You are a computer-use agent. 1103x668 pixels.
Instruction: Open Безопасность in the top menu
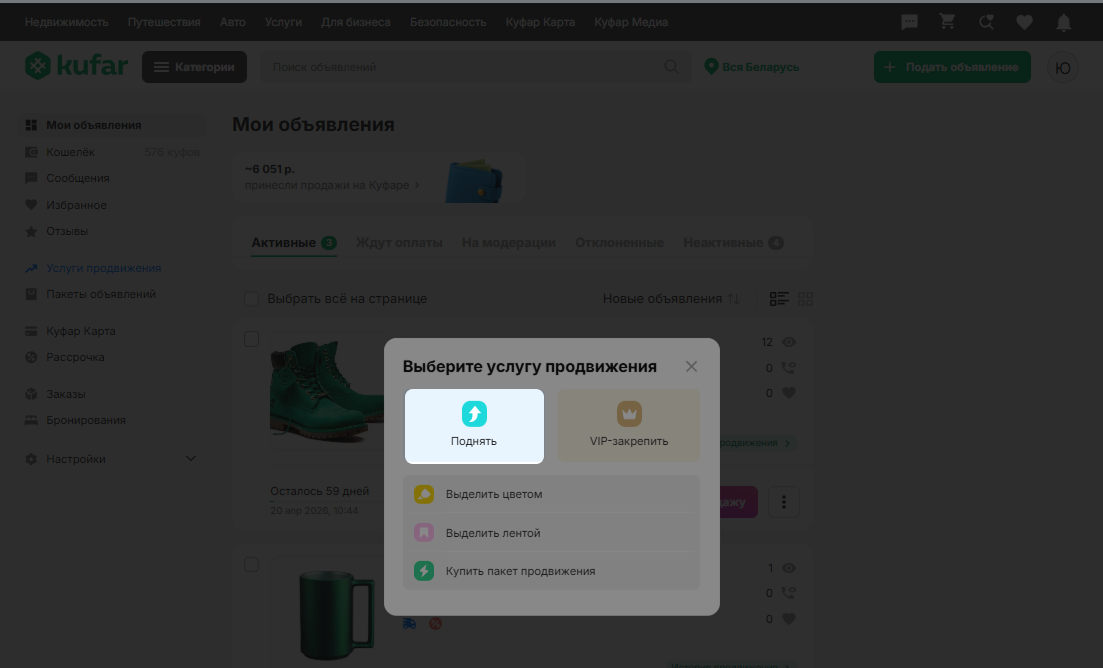448,23
